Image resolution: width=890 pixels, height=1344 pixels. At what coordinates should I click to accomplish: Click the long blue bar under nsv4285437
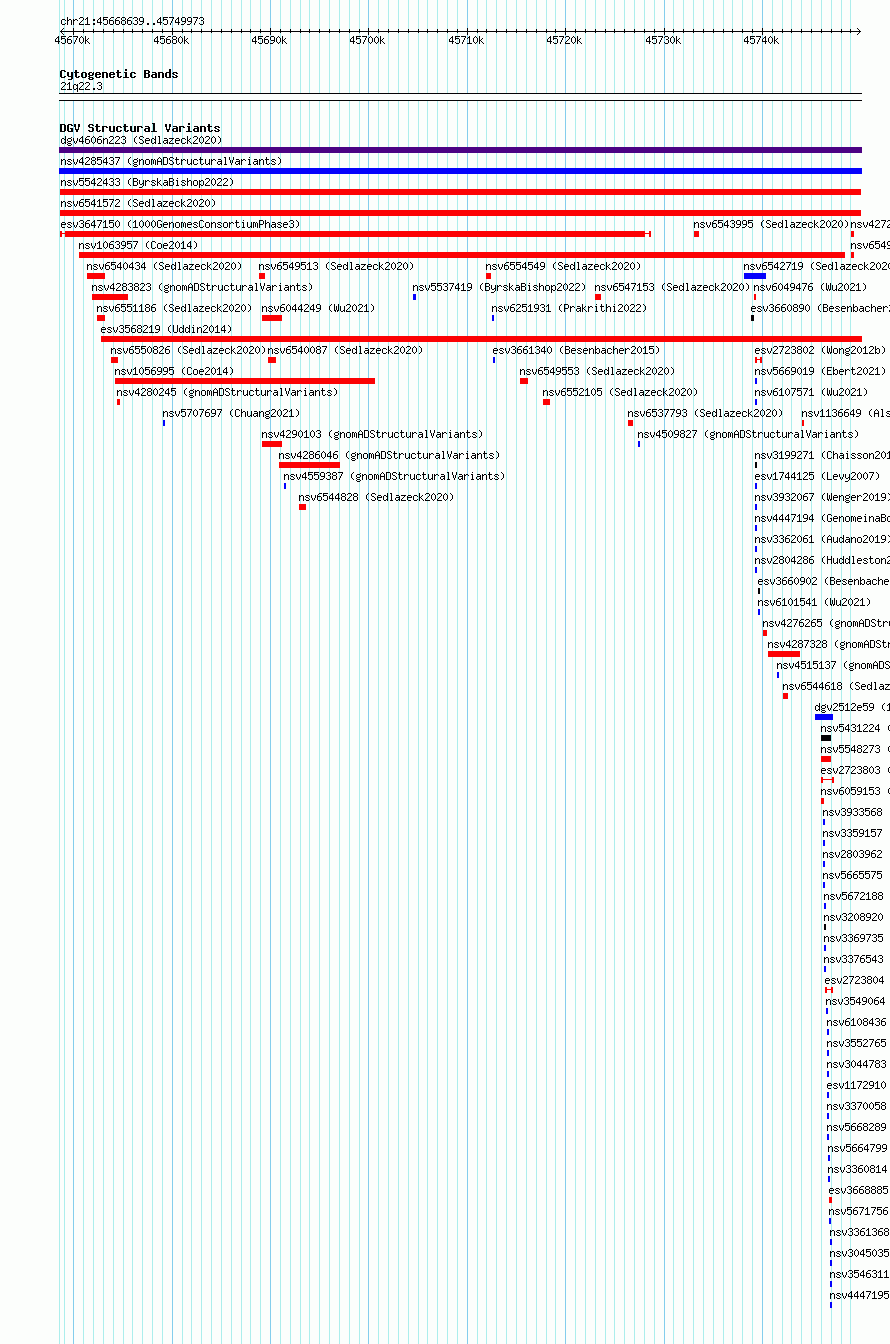(460, 171)
